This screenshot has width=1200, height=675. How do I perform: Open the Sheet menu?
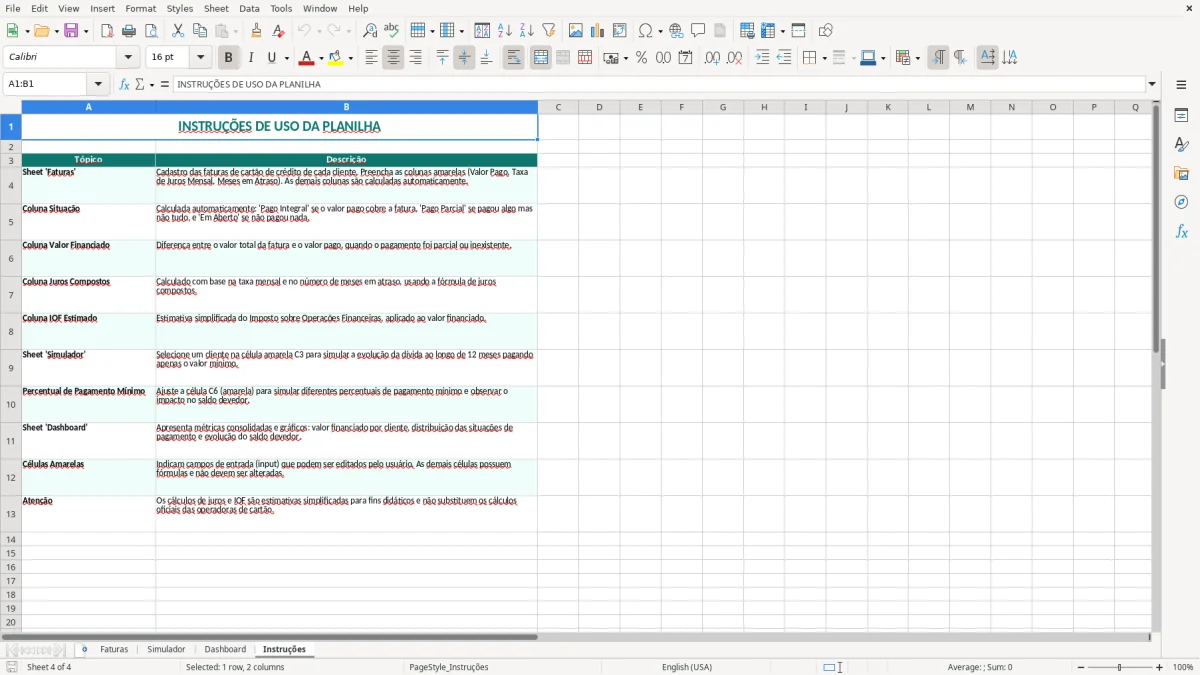[216, 8]
